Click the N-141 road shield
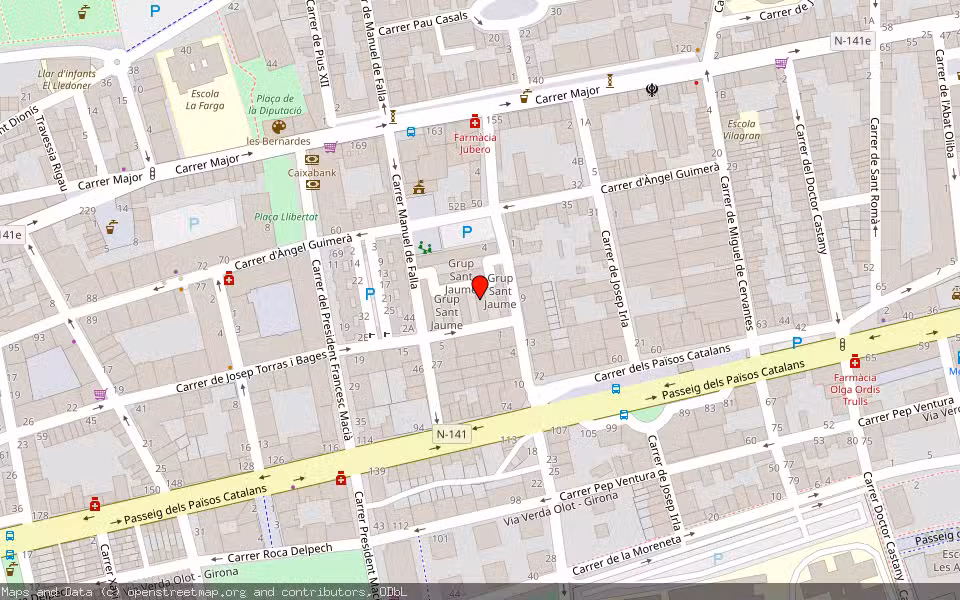 click(x=451, y=434)
